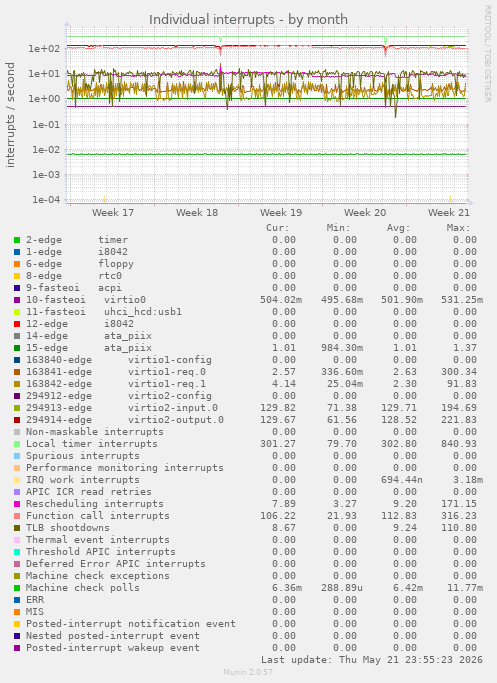Click the Week 21 axis label
The width and height of the screenshot is (497, 683).
(449, 213)
